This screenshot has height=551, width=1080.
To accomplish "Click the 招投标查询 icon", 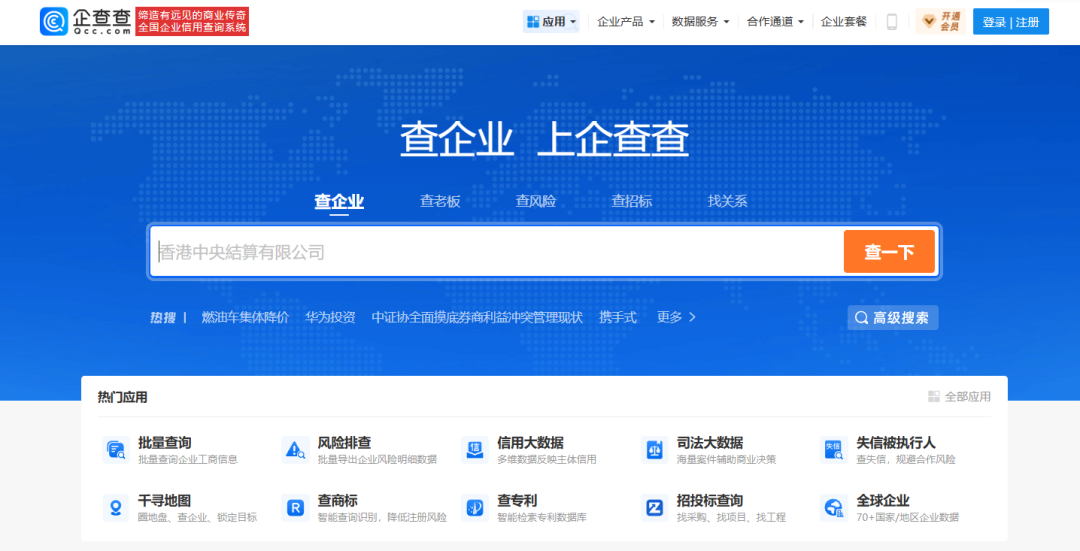I will click(x=654, y=508).
